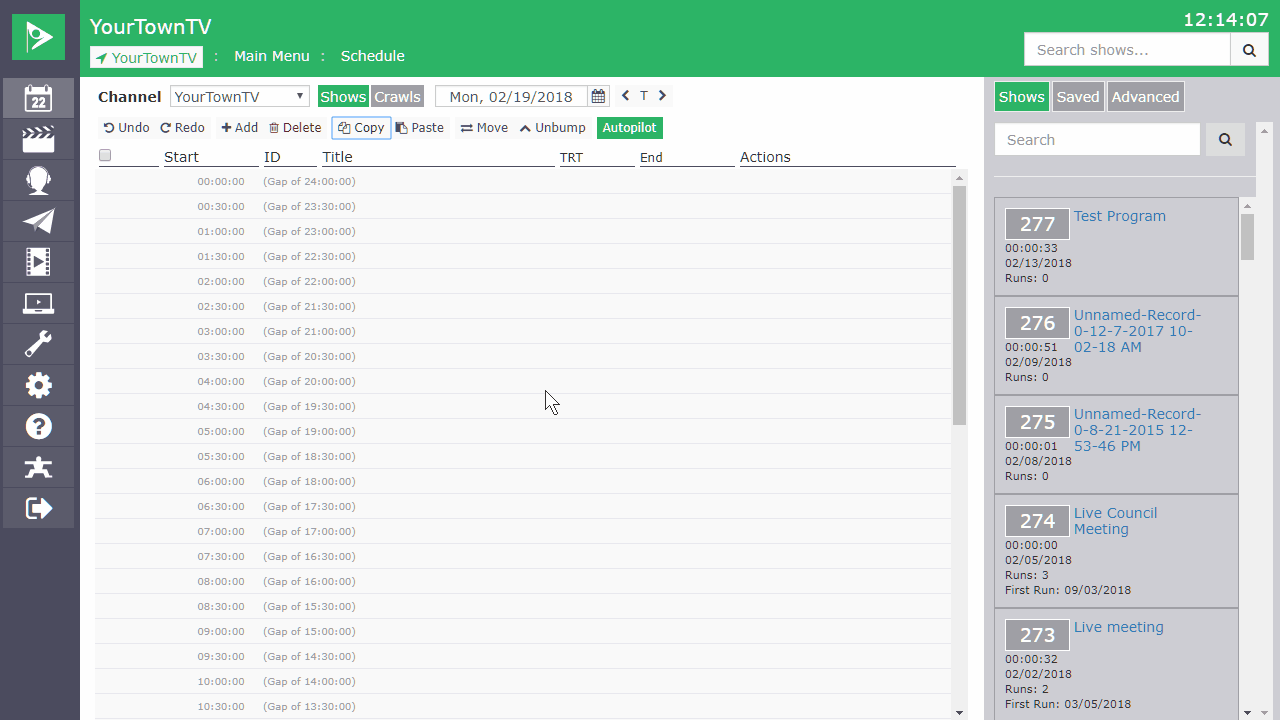This screenshot has width=1280, height=720.
Task: Click the shows panel search magnifier
Action: (1225, 139)
